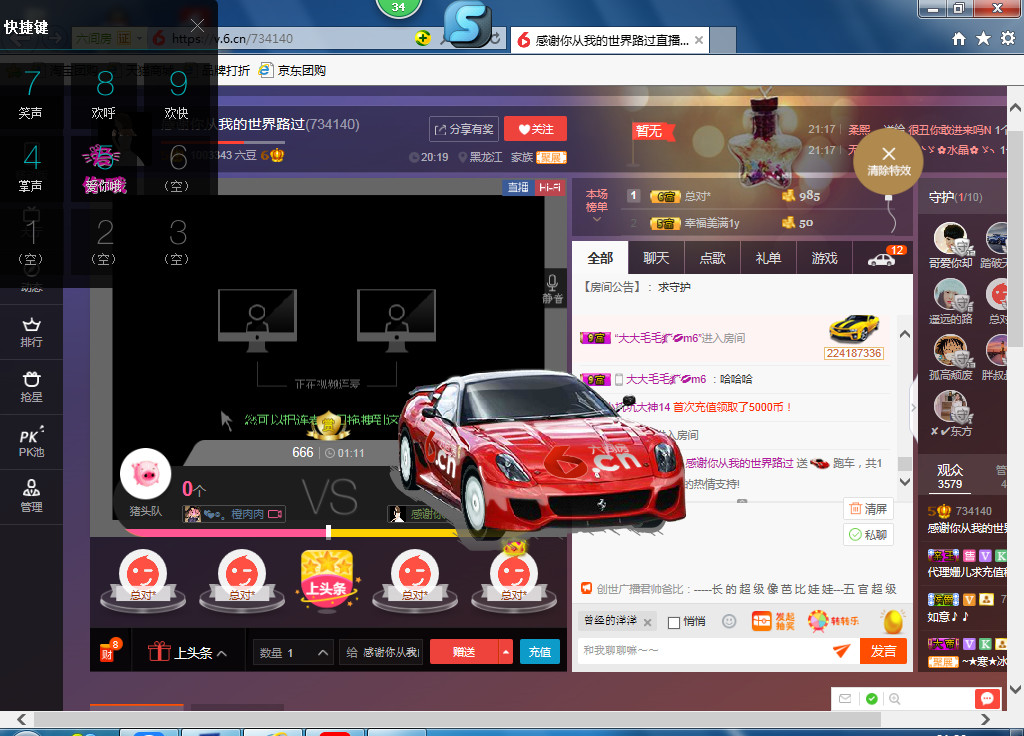Open browser settings gear icon

click(x=1008, y=38)
